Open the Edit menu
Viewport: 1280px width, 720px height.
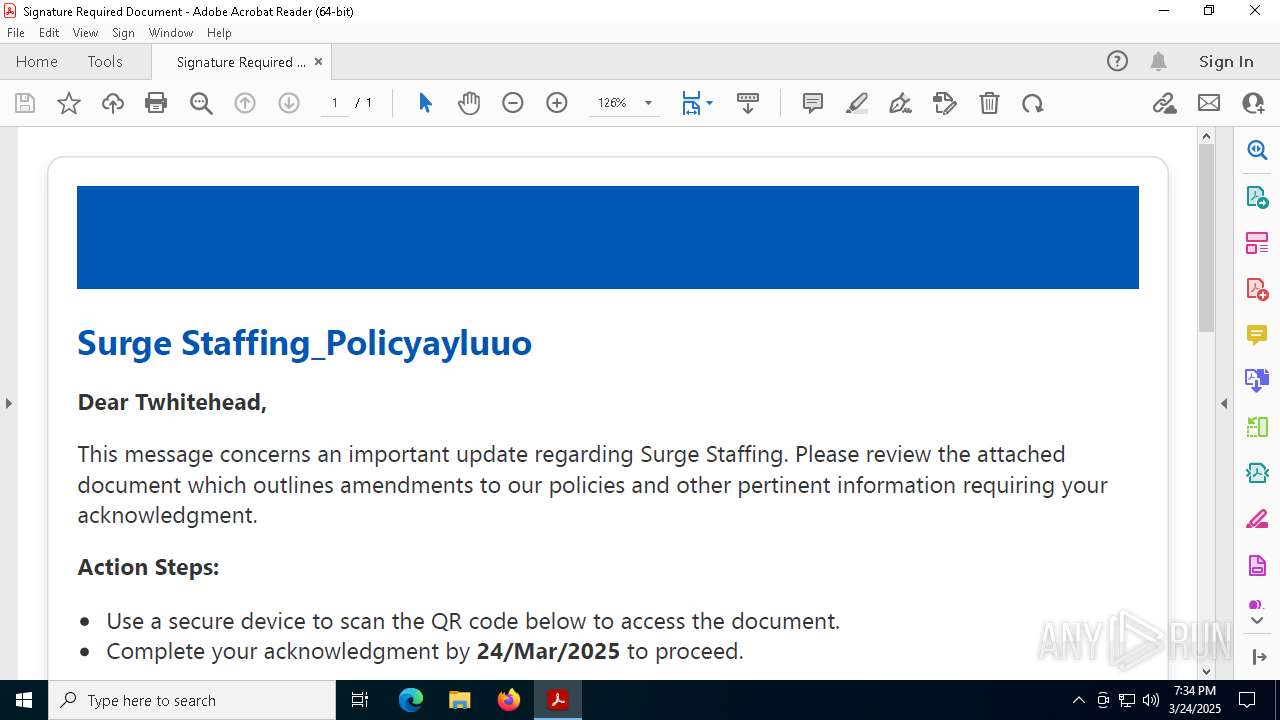point(49,33)
